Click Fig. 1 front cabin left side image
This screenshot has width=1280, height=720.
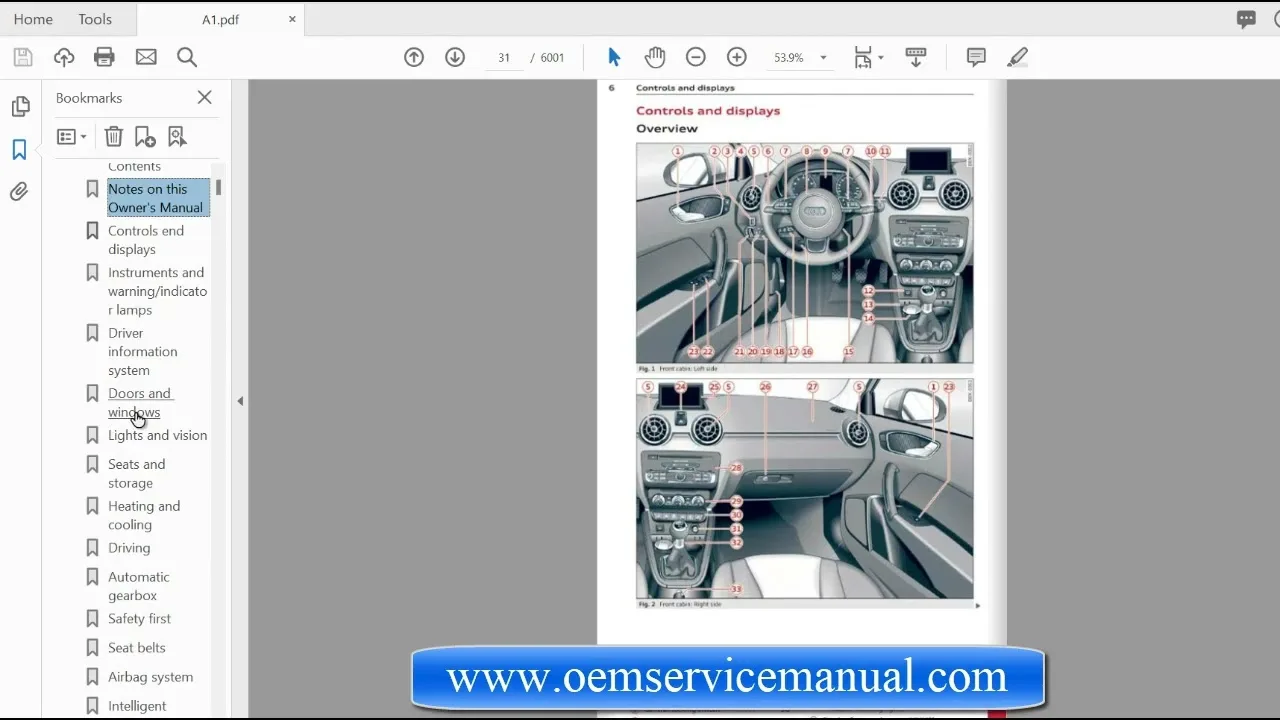click(x=804, y=253)
